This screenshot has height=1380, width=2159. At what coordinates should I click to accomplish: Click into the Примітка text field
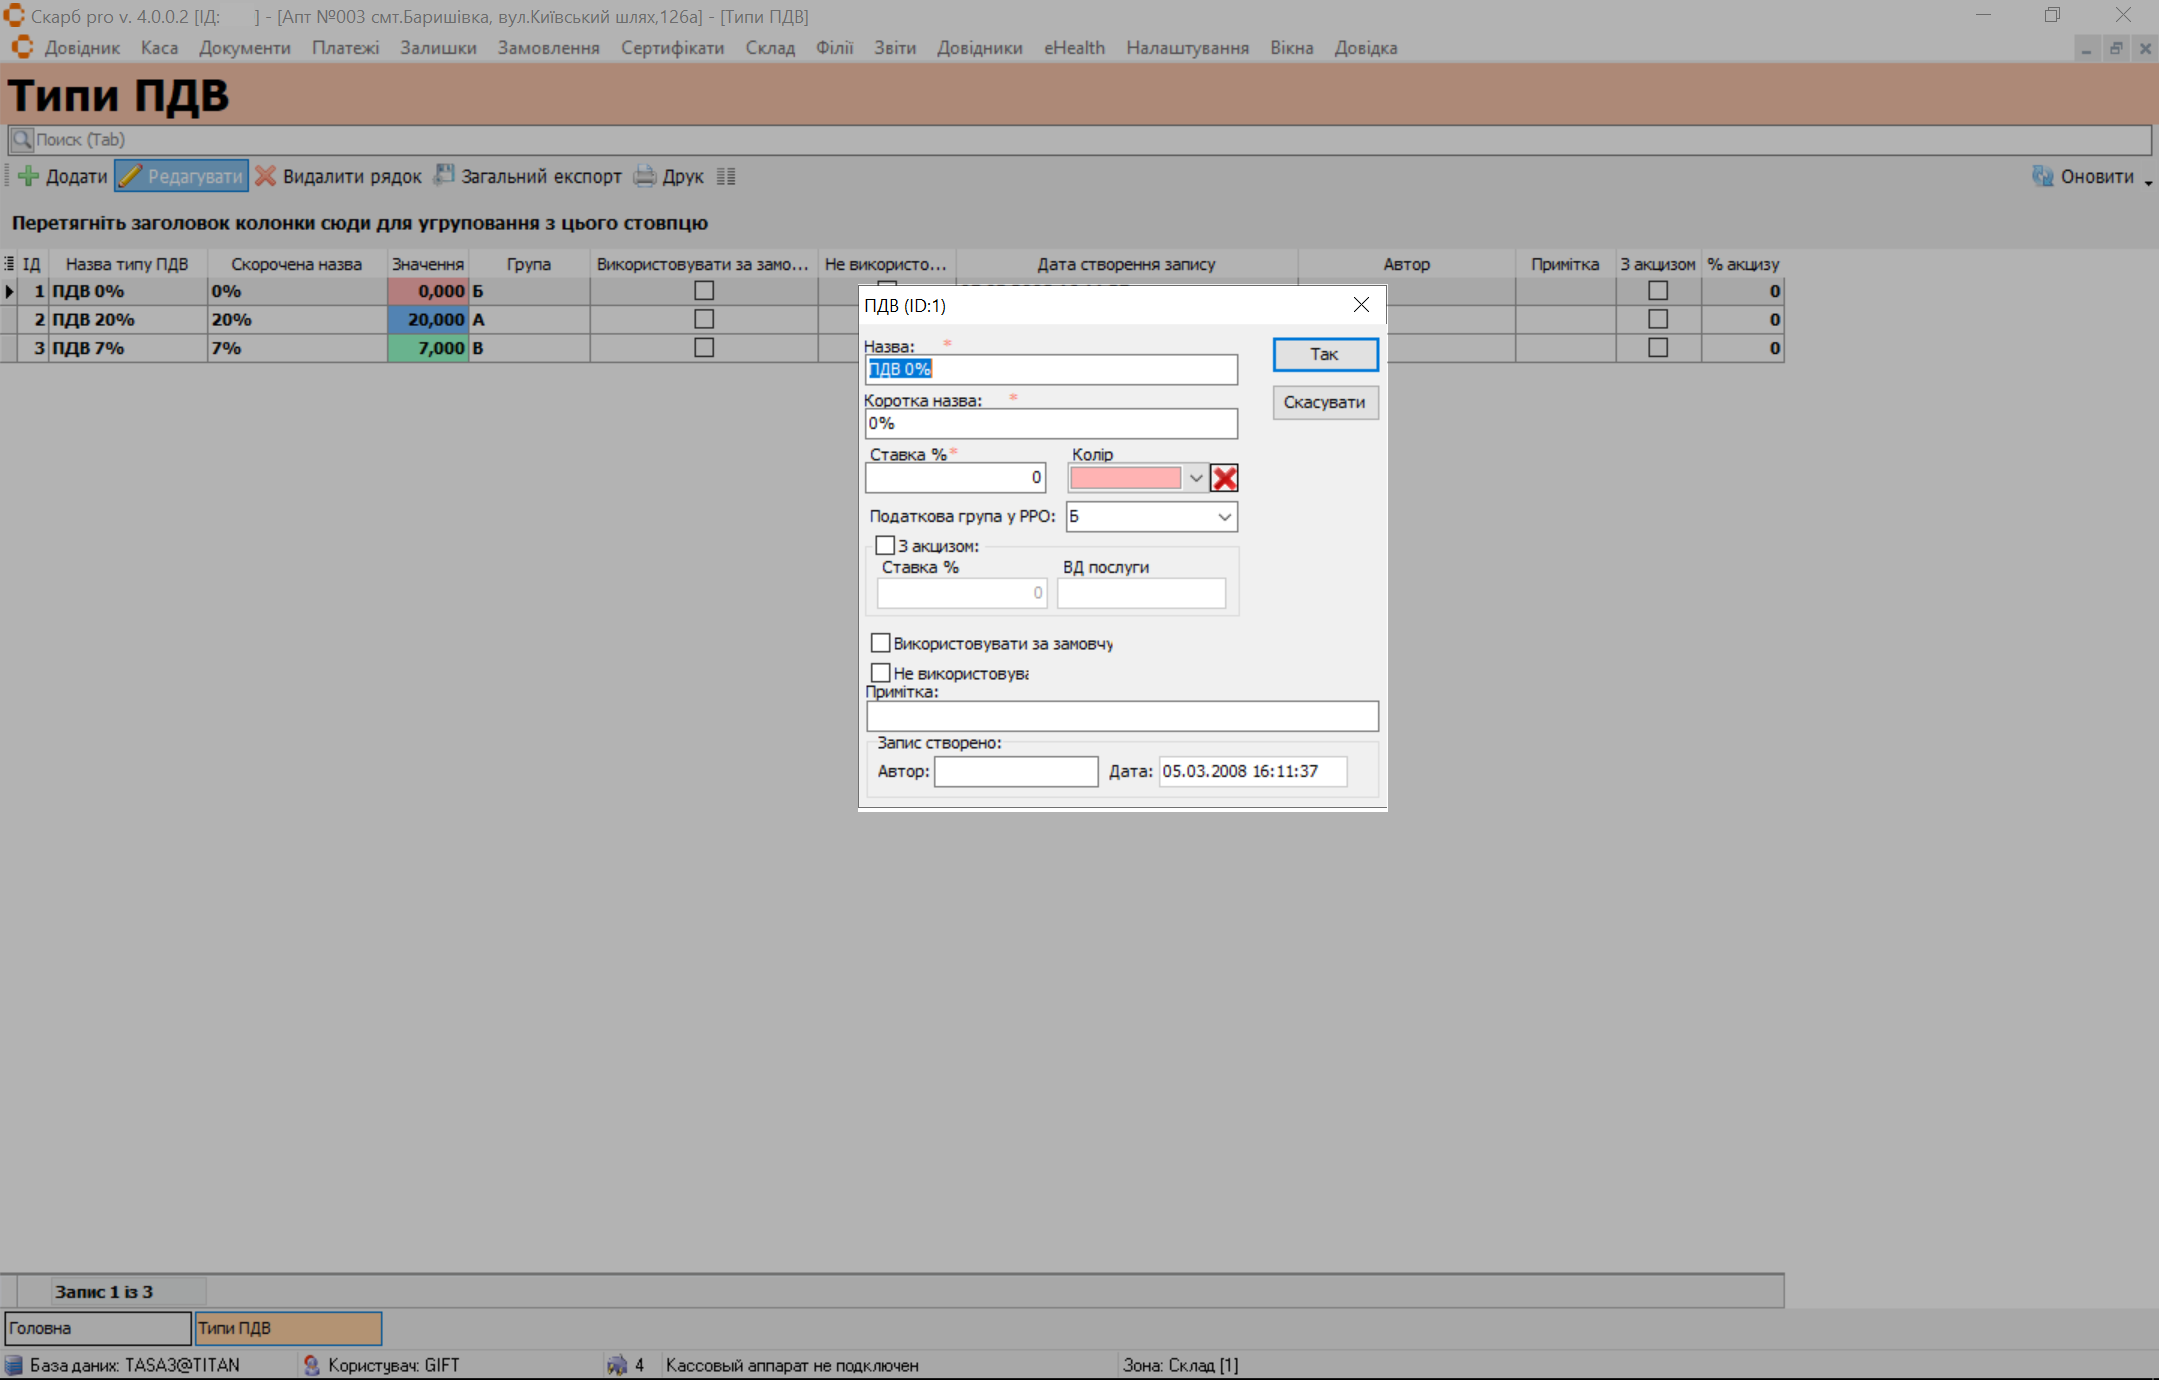(x=1121, y=716)
